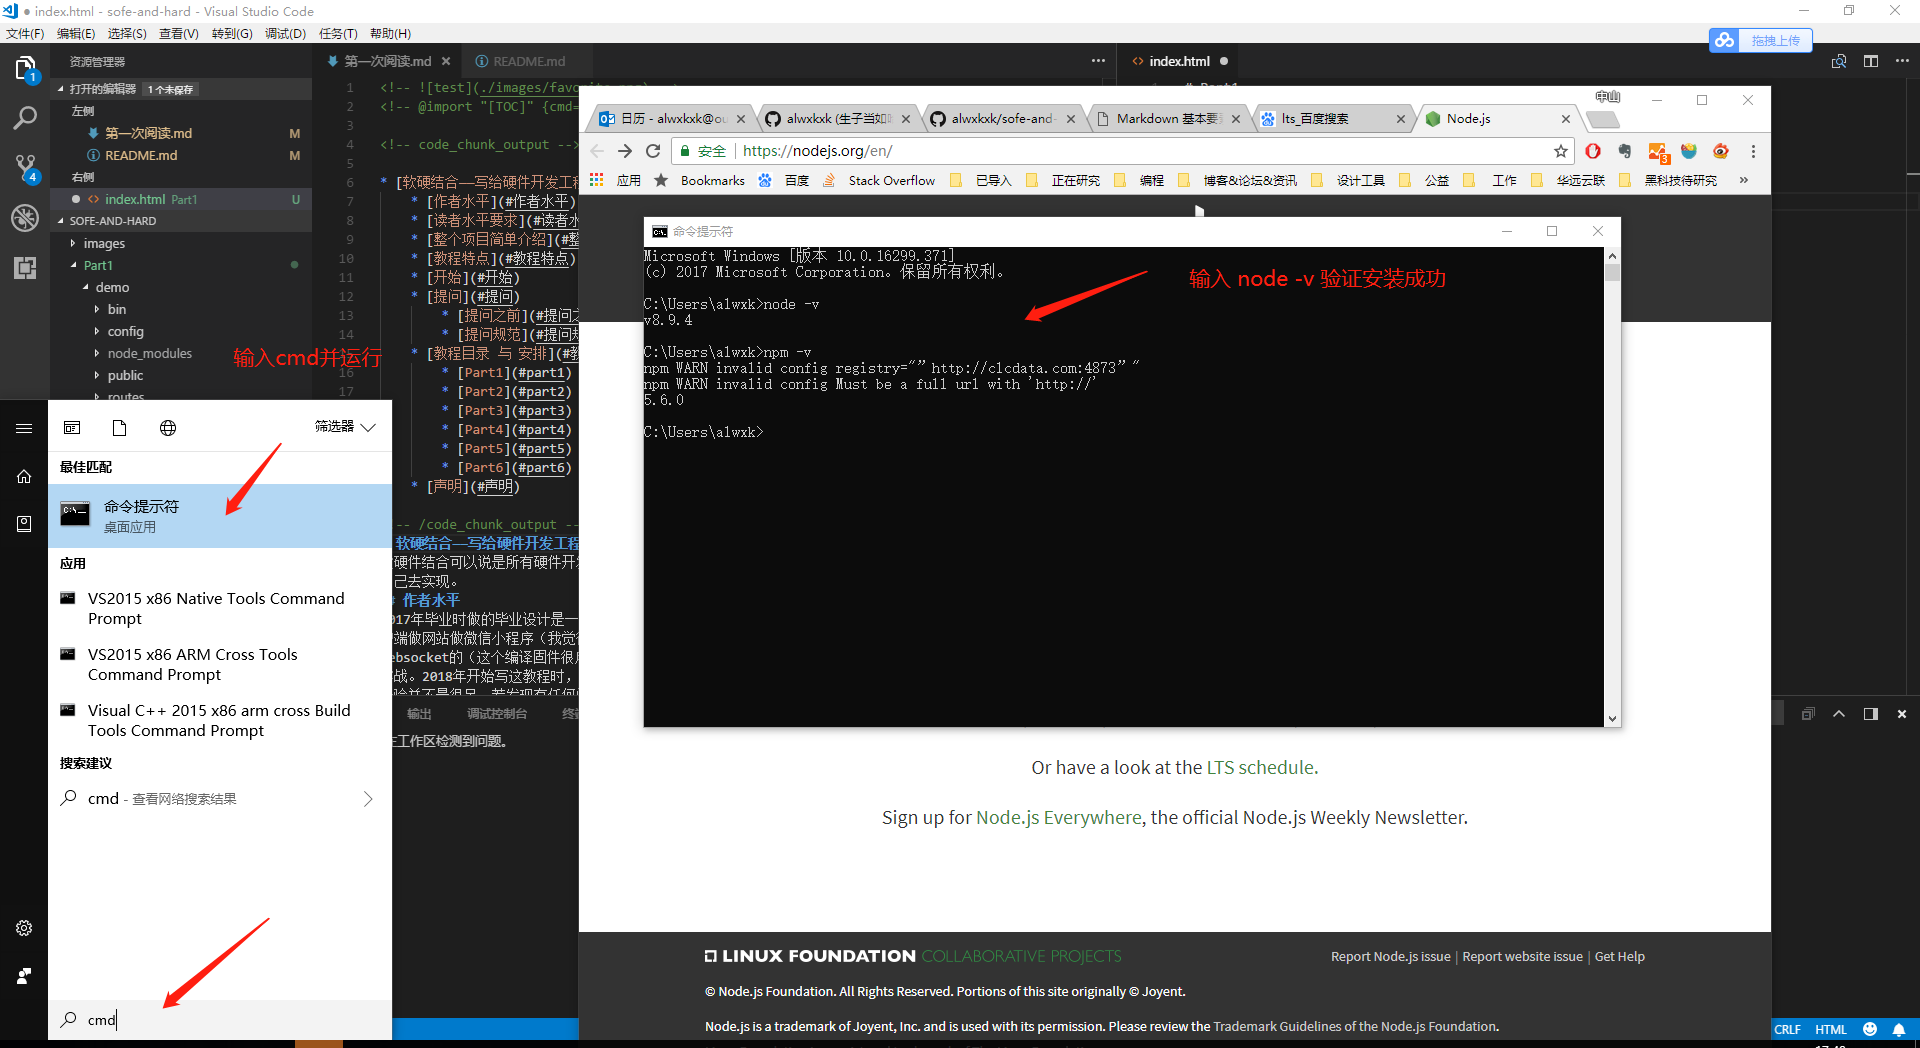Viewport: 1920px width, 1048px height.
Task: Click the Home icon in search panel
Action: [x=24, y=476]
